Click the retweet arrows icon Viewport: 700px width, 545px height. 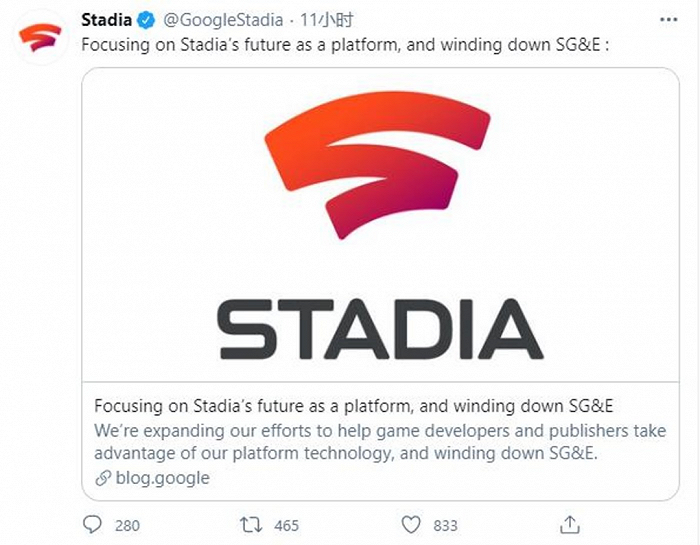(x=251, y=524)
